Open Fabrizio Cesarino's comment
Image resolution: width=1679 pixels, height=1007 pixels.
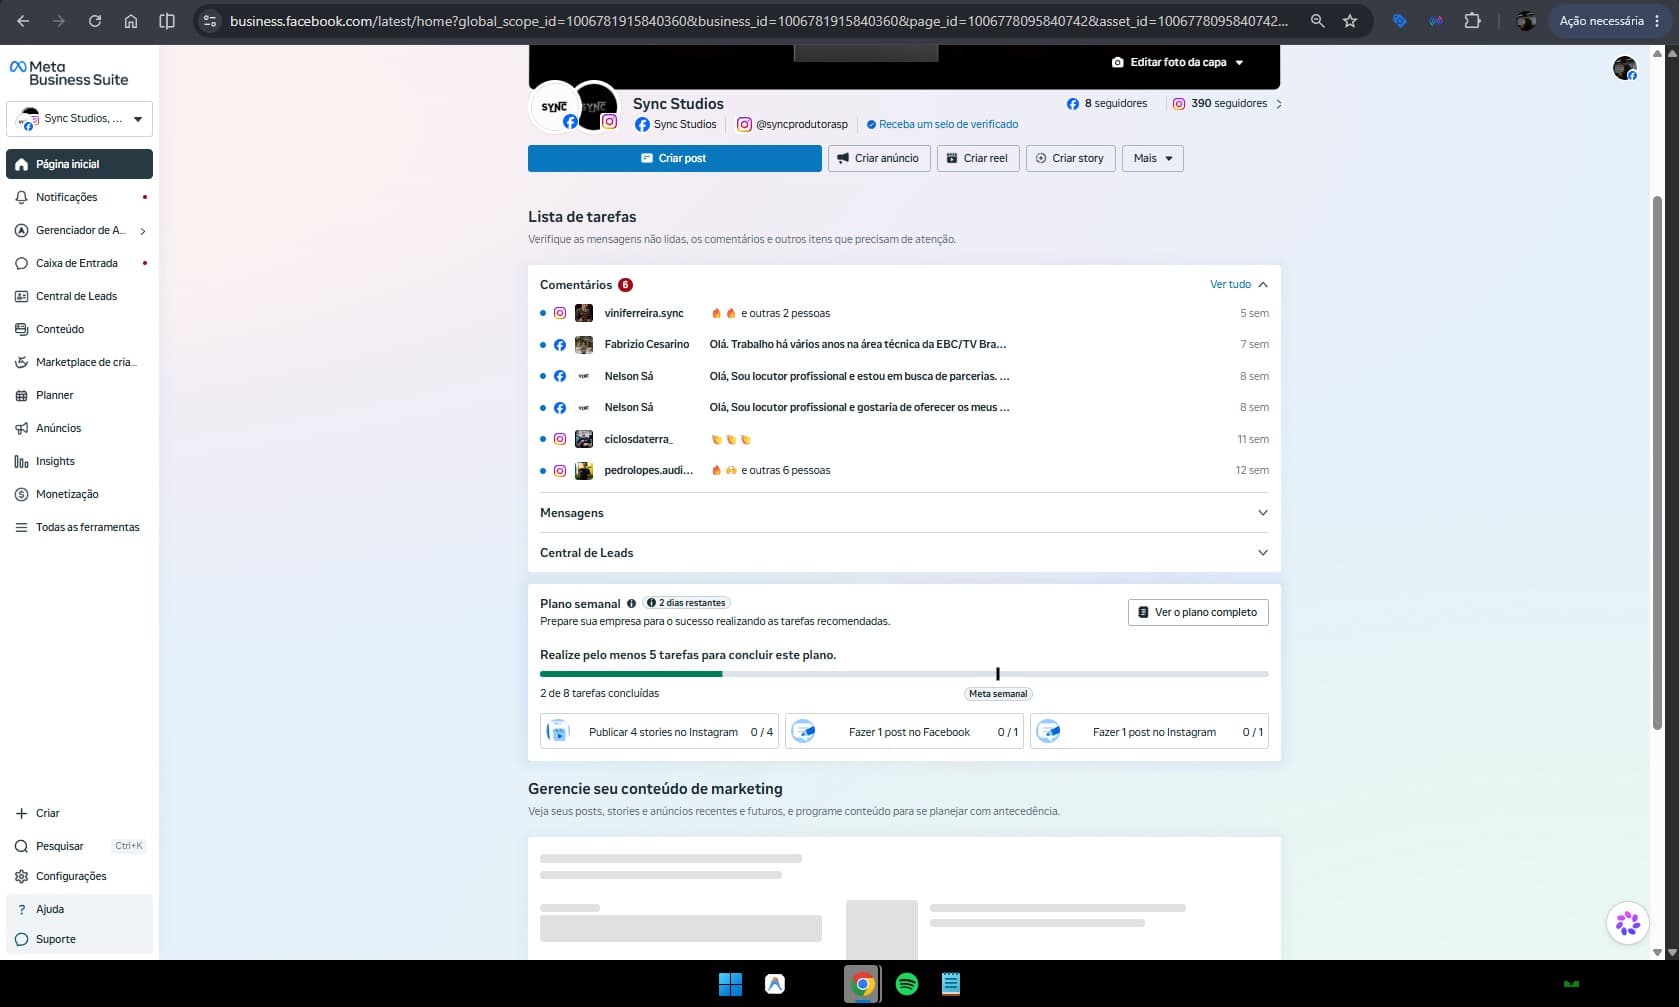pyautogui.click(x=904, y=344)
